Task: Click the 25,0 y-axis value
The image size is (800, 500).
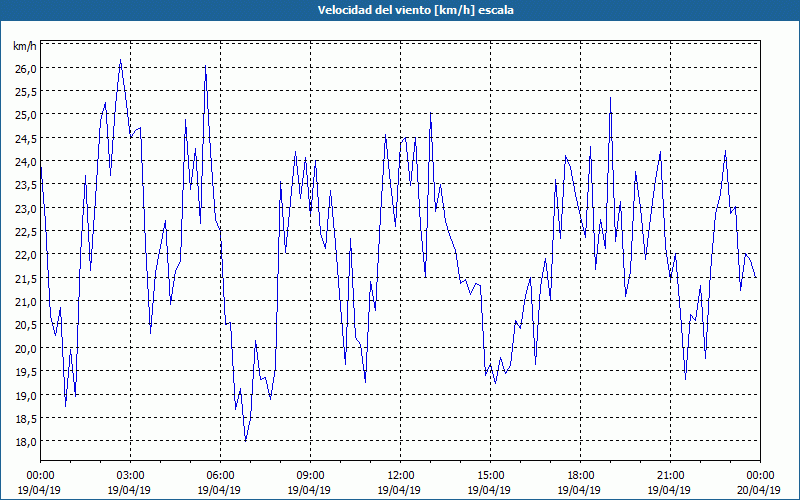Action: (26, 115)
